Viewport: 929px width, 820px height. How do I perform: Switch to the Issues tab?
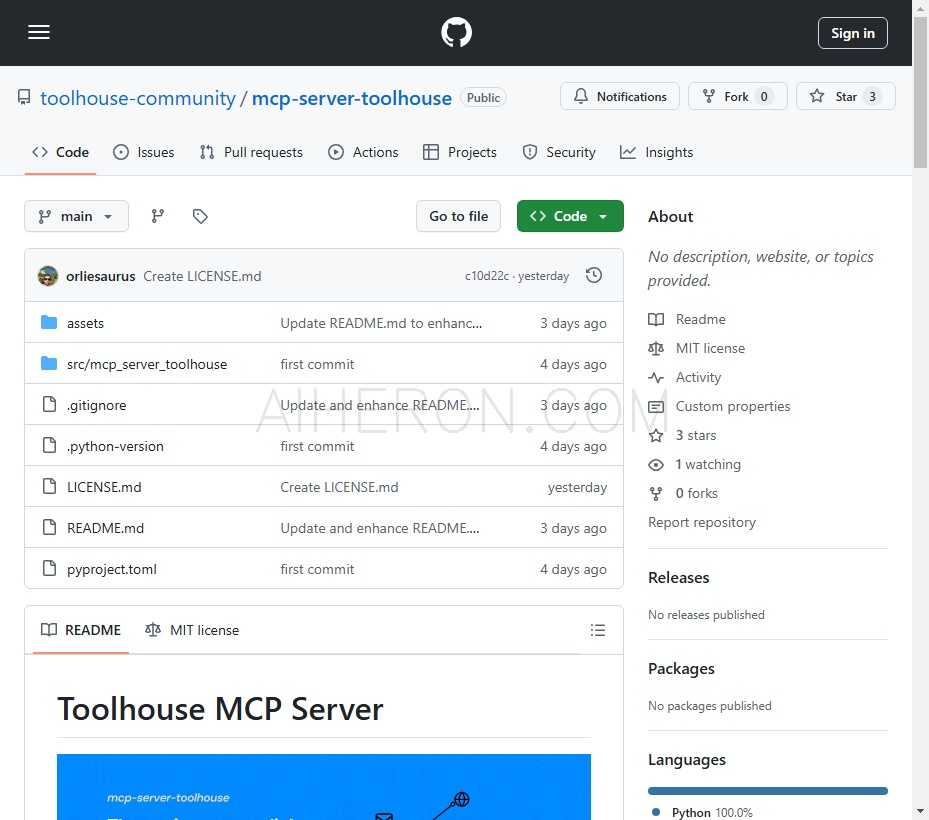(144, 152)
